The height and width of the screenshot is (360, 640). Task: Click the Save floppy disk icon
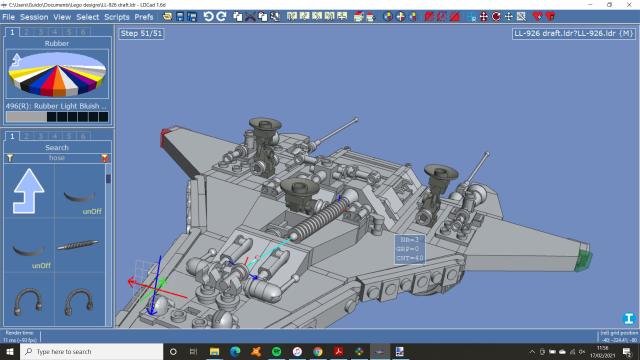tap(180, 17)
